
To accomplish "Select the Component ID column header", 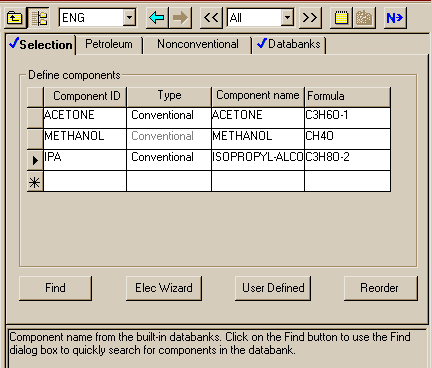I will tap(85, 97).
